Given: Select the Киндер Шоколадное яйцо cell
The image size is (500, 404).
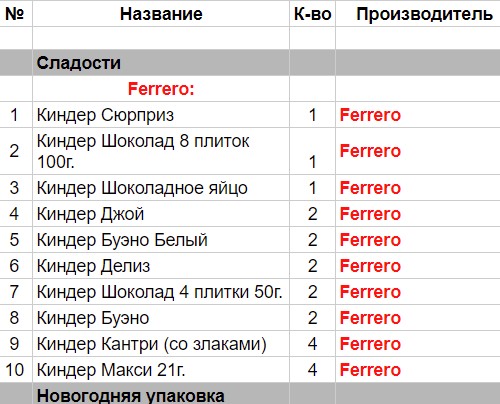Looking at the screenshot, I should tap(161, 187).
